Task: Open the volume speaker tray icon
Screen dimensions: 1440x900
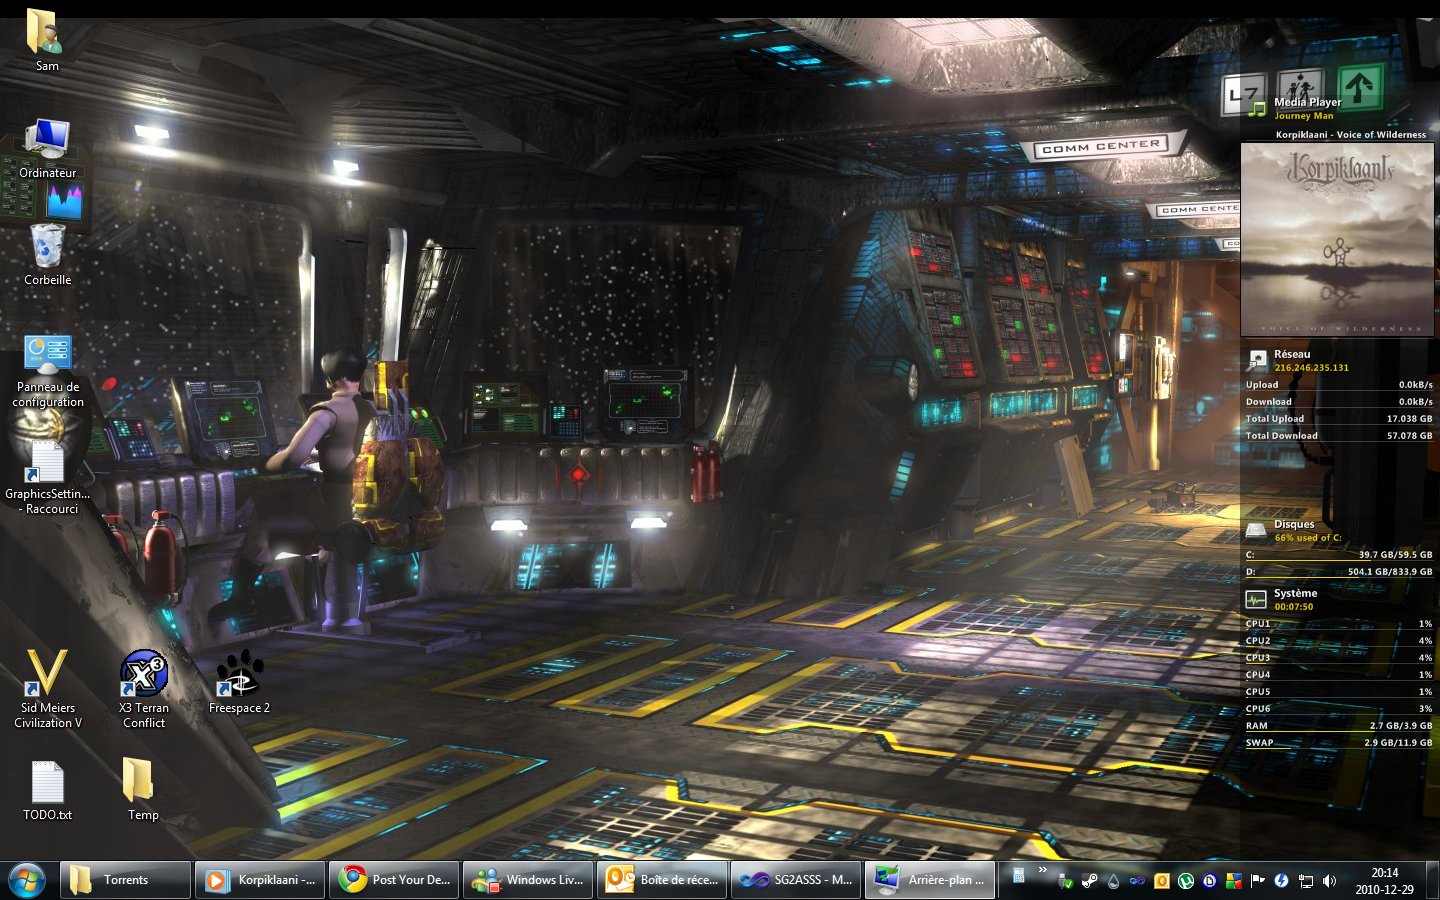Action: pyautogui.click(x=1329, y=881)
